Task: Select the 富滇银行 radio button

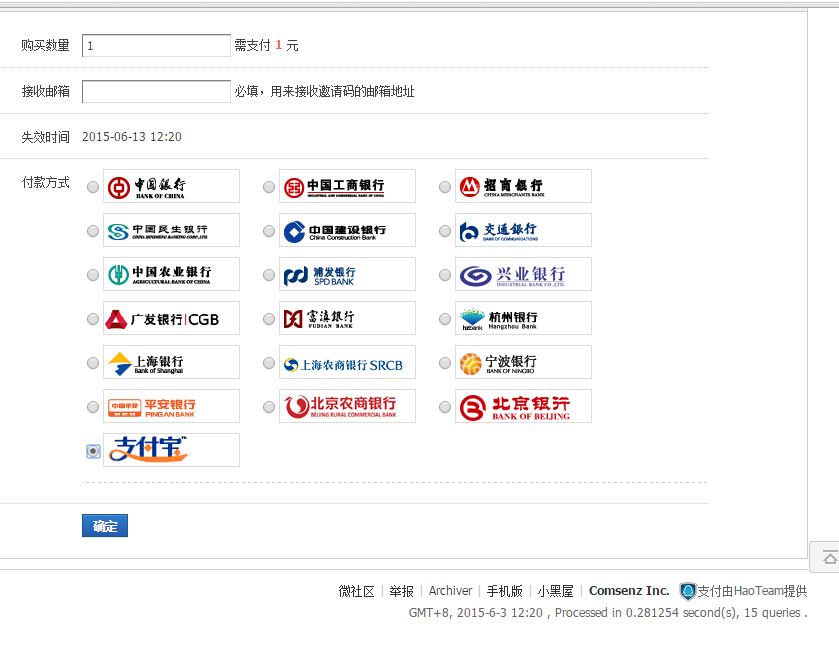Action: pyautogui.click(x=269, y=319)
